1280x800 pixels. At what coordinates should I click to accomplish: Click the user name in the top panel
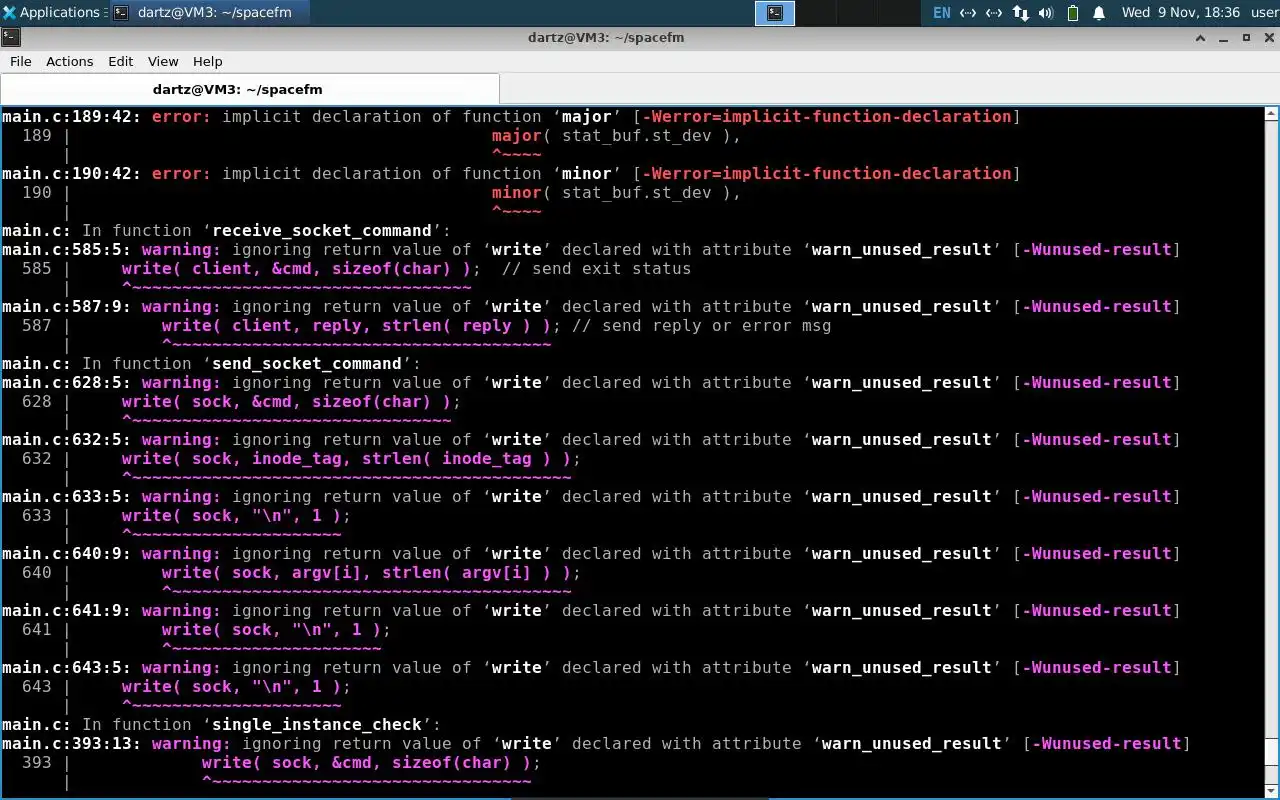click(x=1264, y=12)
